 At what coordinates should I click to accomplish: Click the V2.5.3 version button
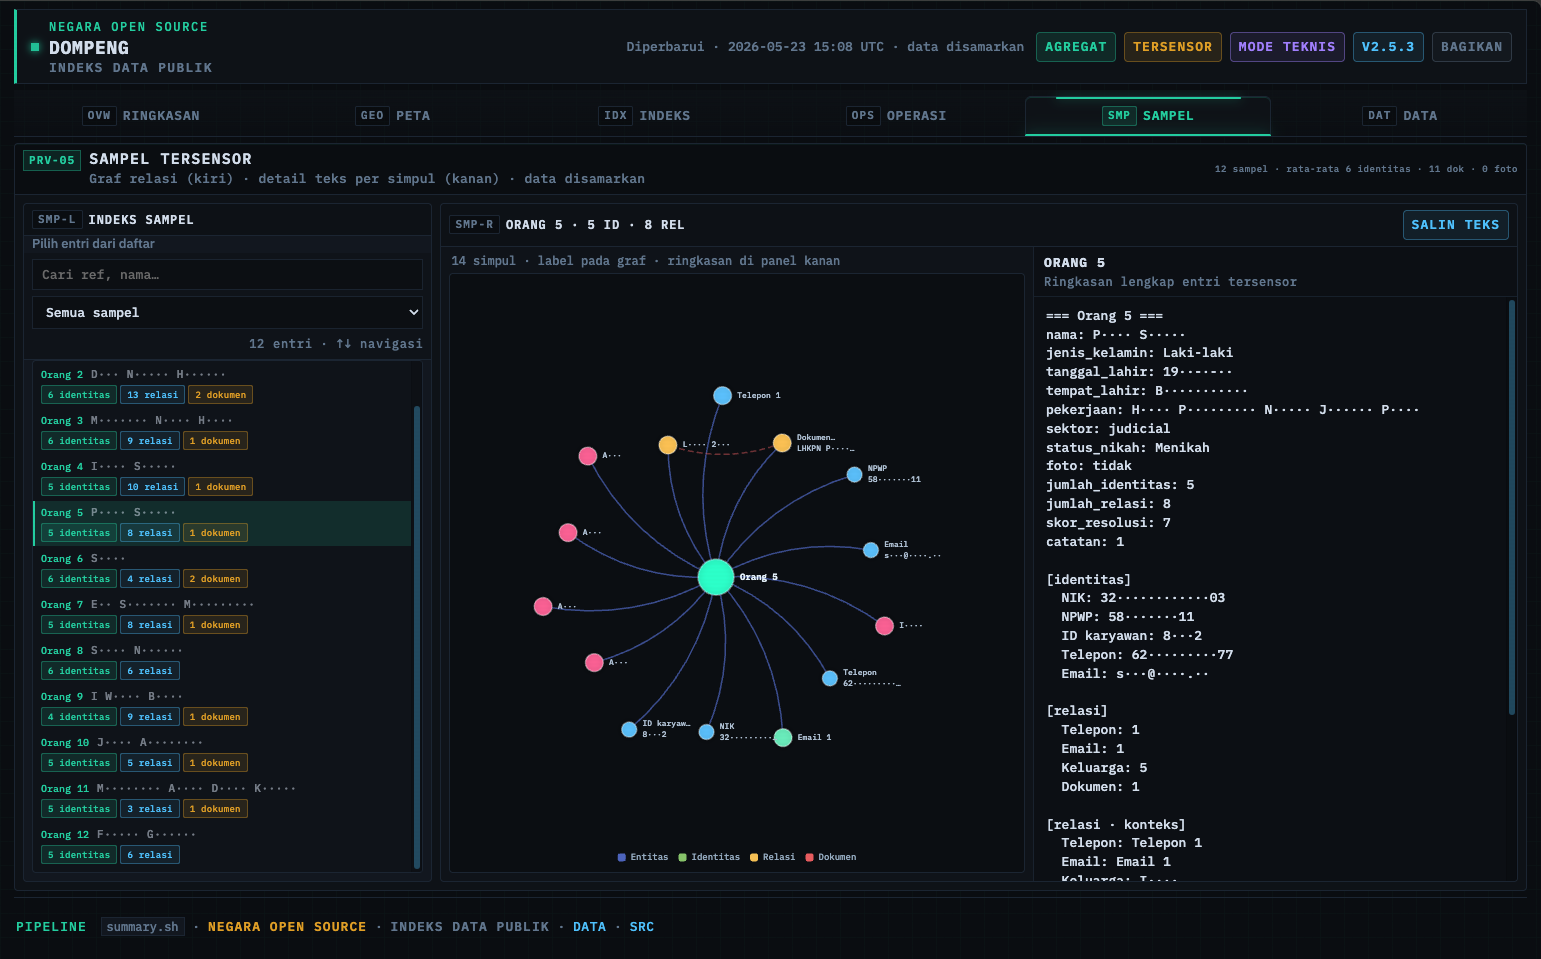[x=1387, y=47]
